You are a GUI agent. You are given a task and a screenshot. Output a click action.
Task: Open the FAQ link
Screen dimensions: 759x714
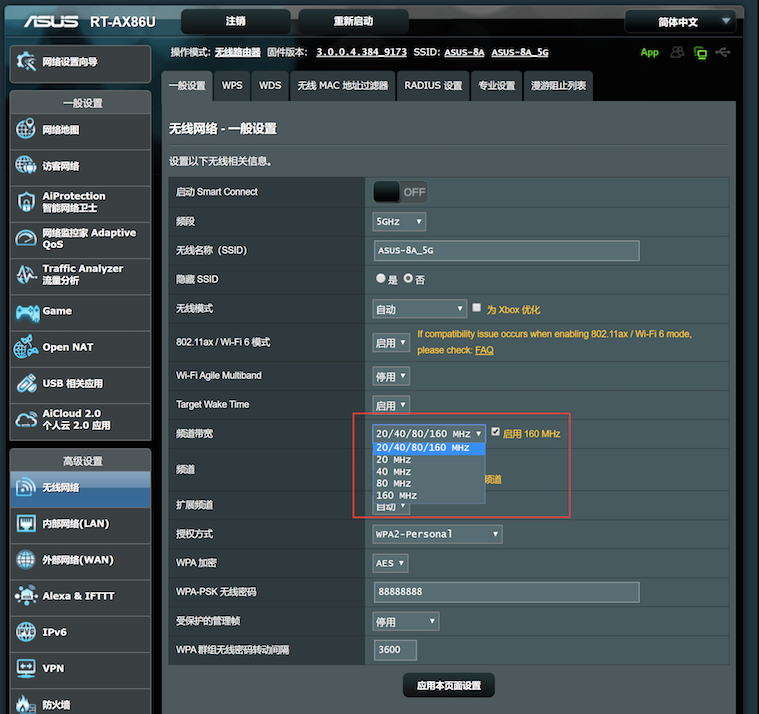[x=484, y=350]
